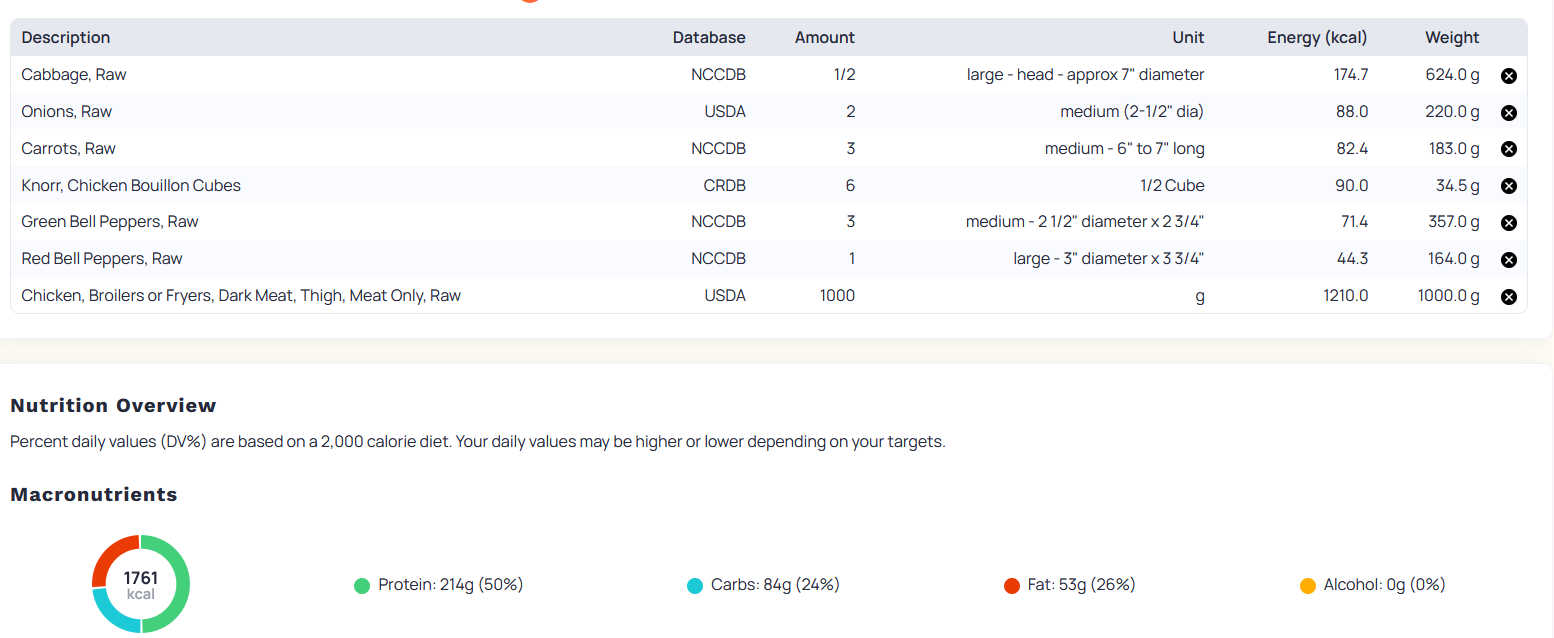Image resolution: width=1554 pixels, height=638 pixels.
Task: Delete Red Bell Peppers, Raw ingredient
Action: (x=1509, y=260)
